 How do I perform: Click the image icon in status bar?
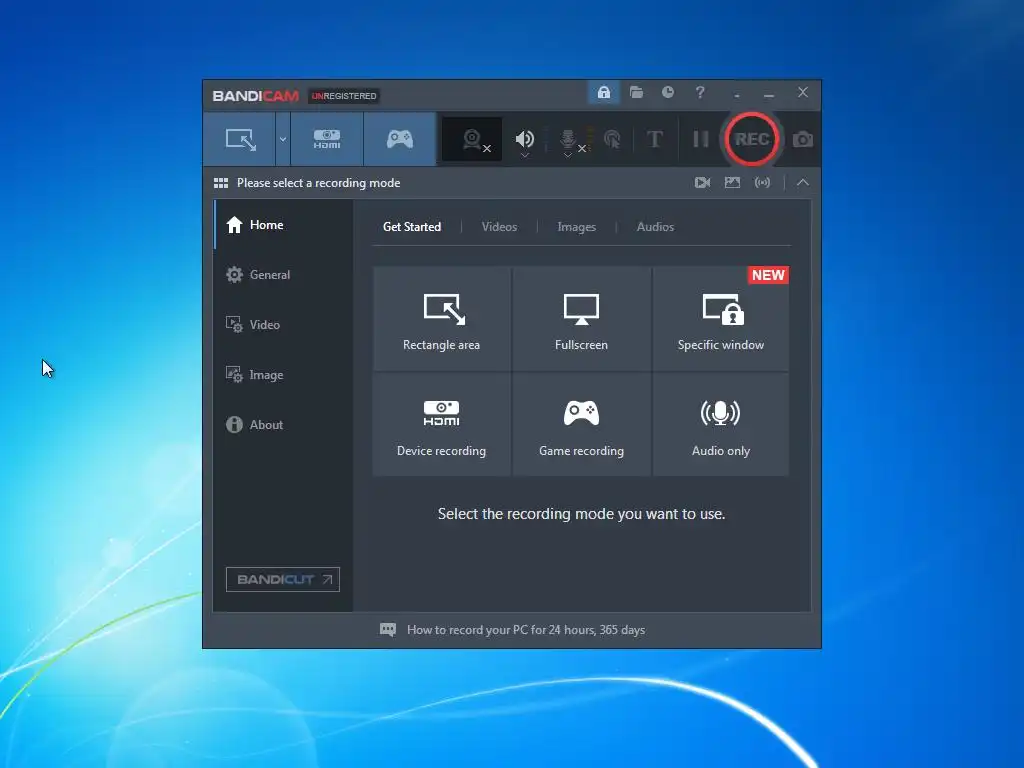[732, 183]
